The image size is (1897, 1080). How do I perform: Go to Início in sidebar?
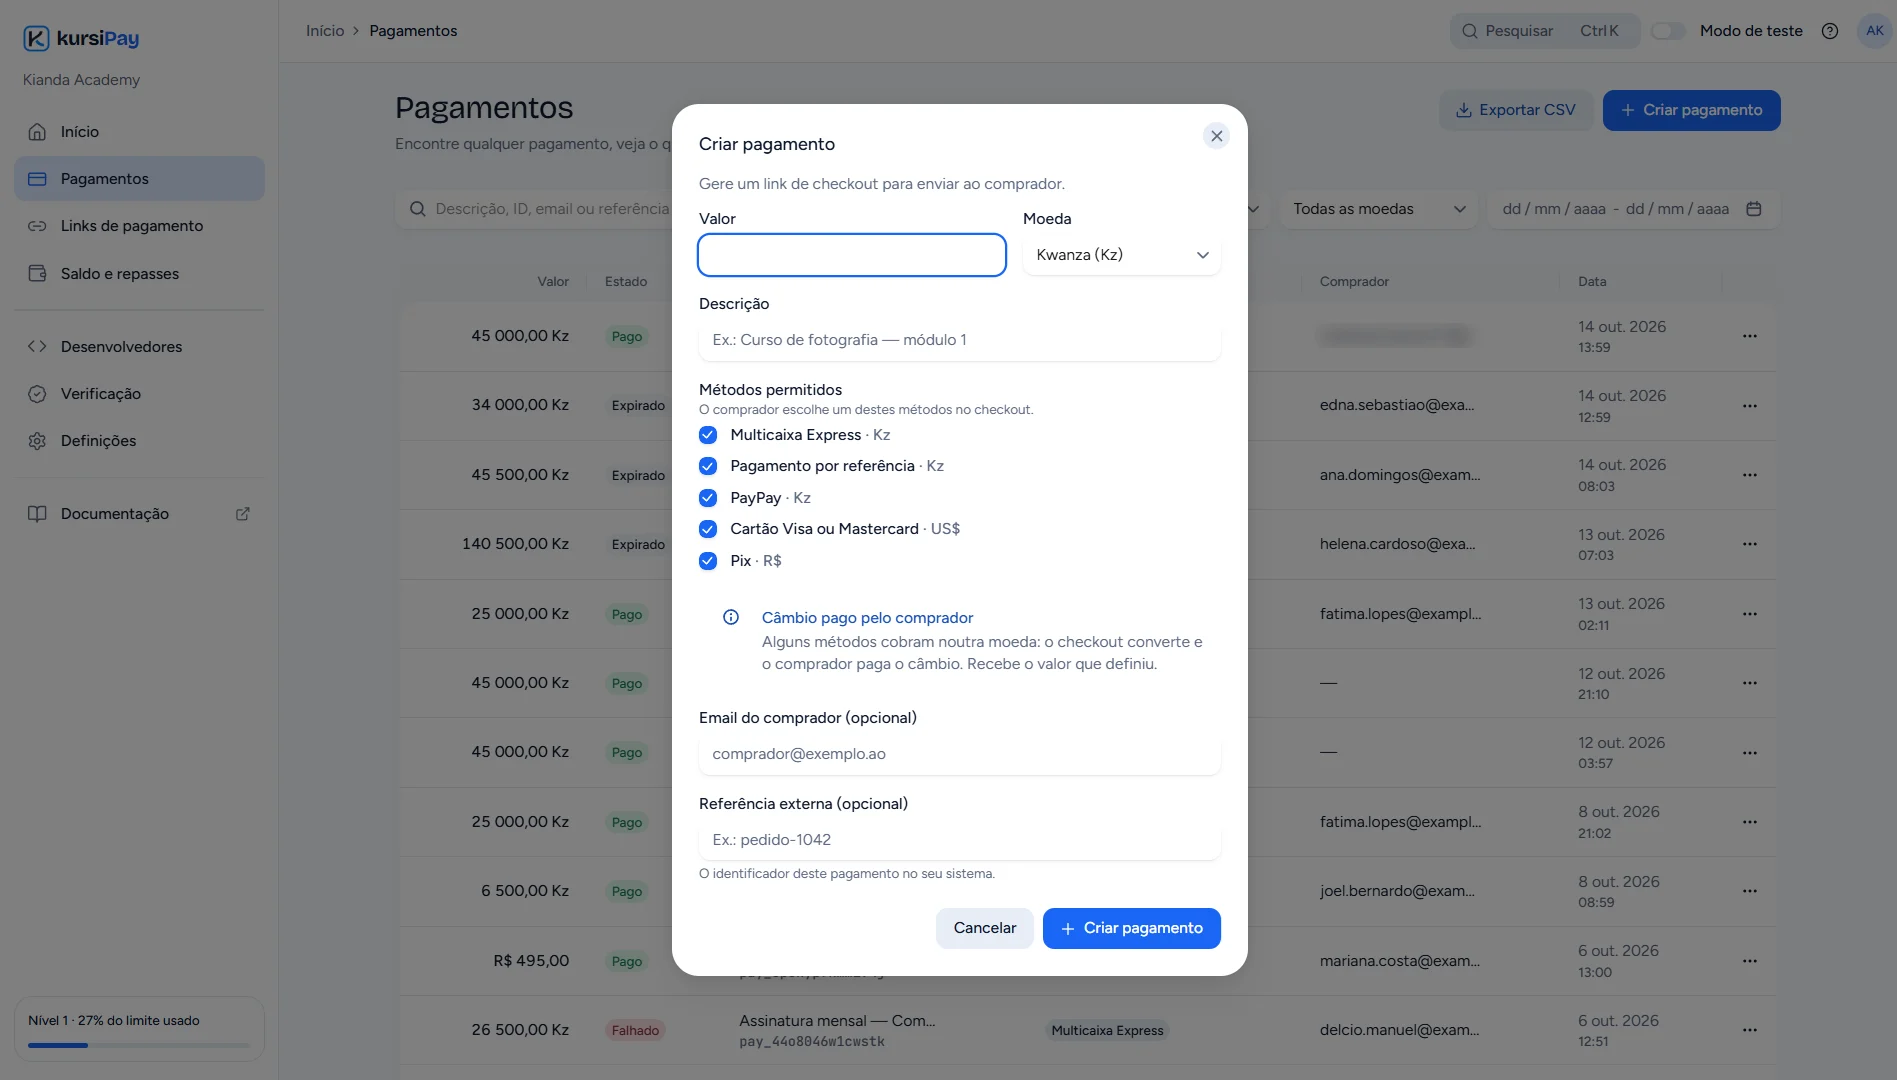(139, 132)
